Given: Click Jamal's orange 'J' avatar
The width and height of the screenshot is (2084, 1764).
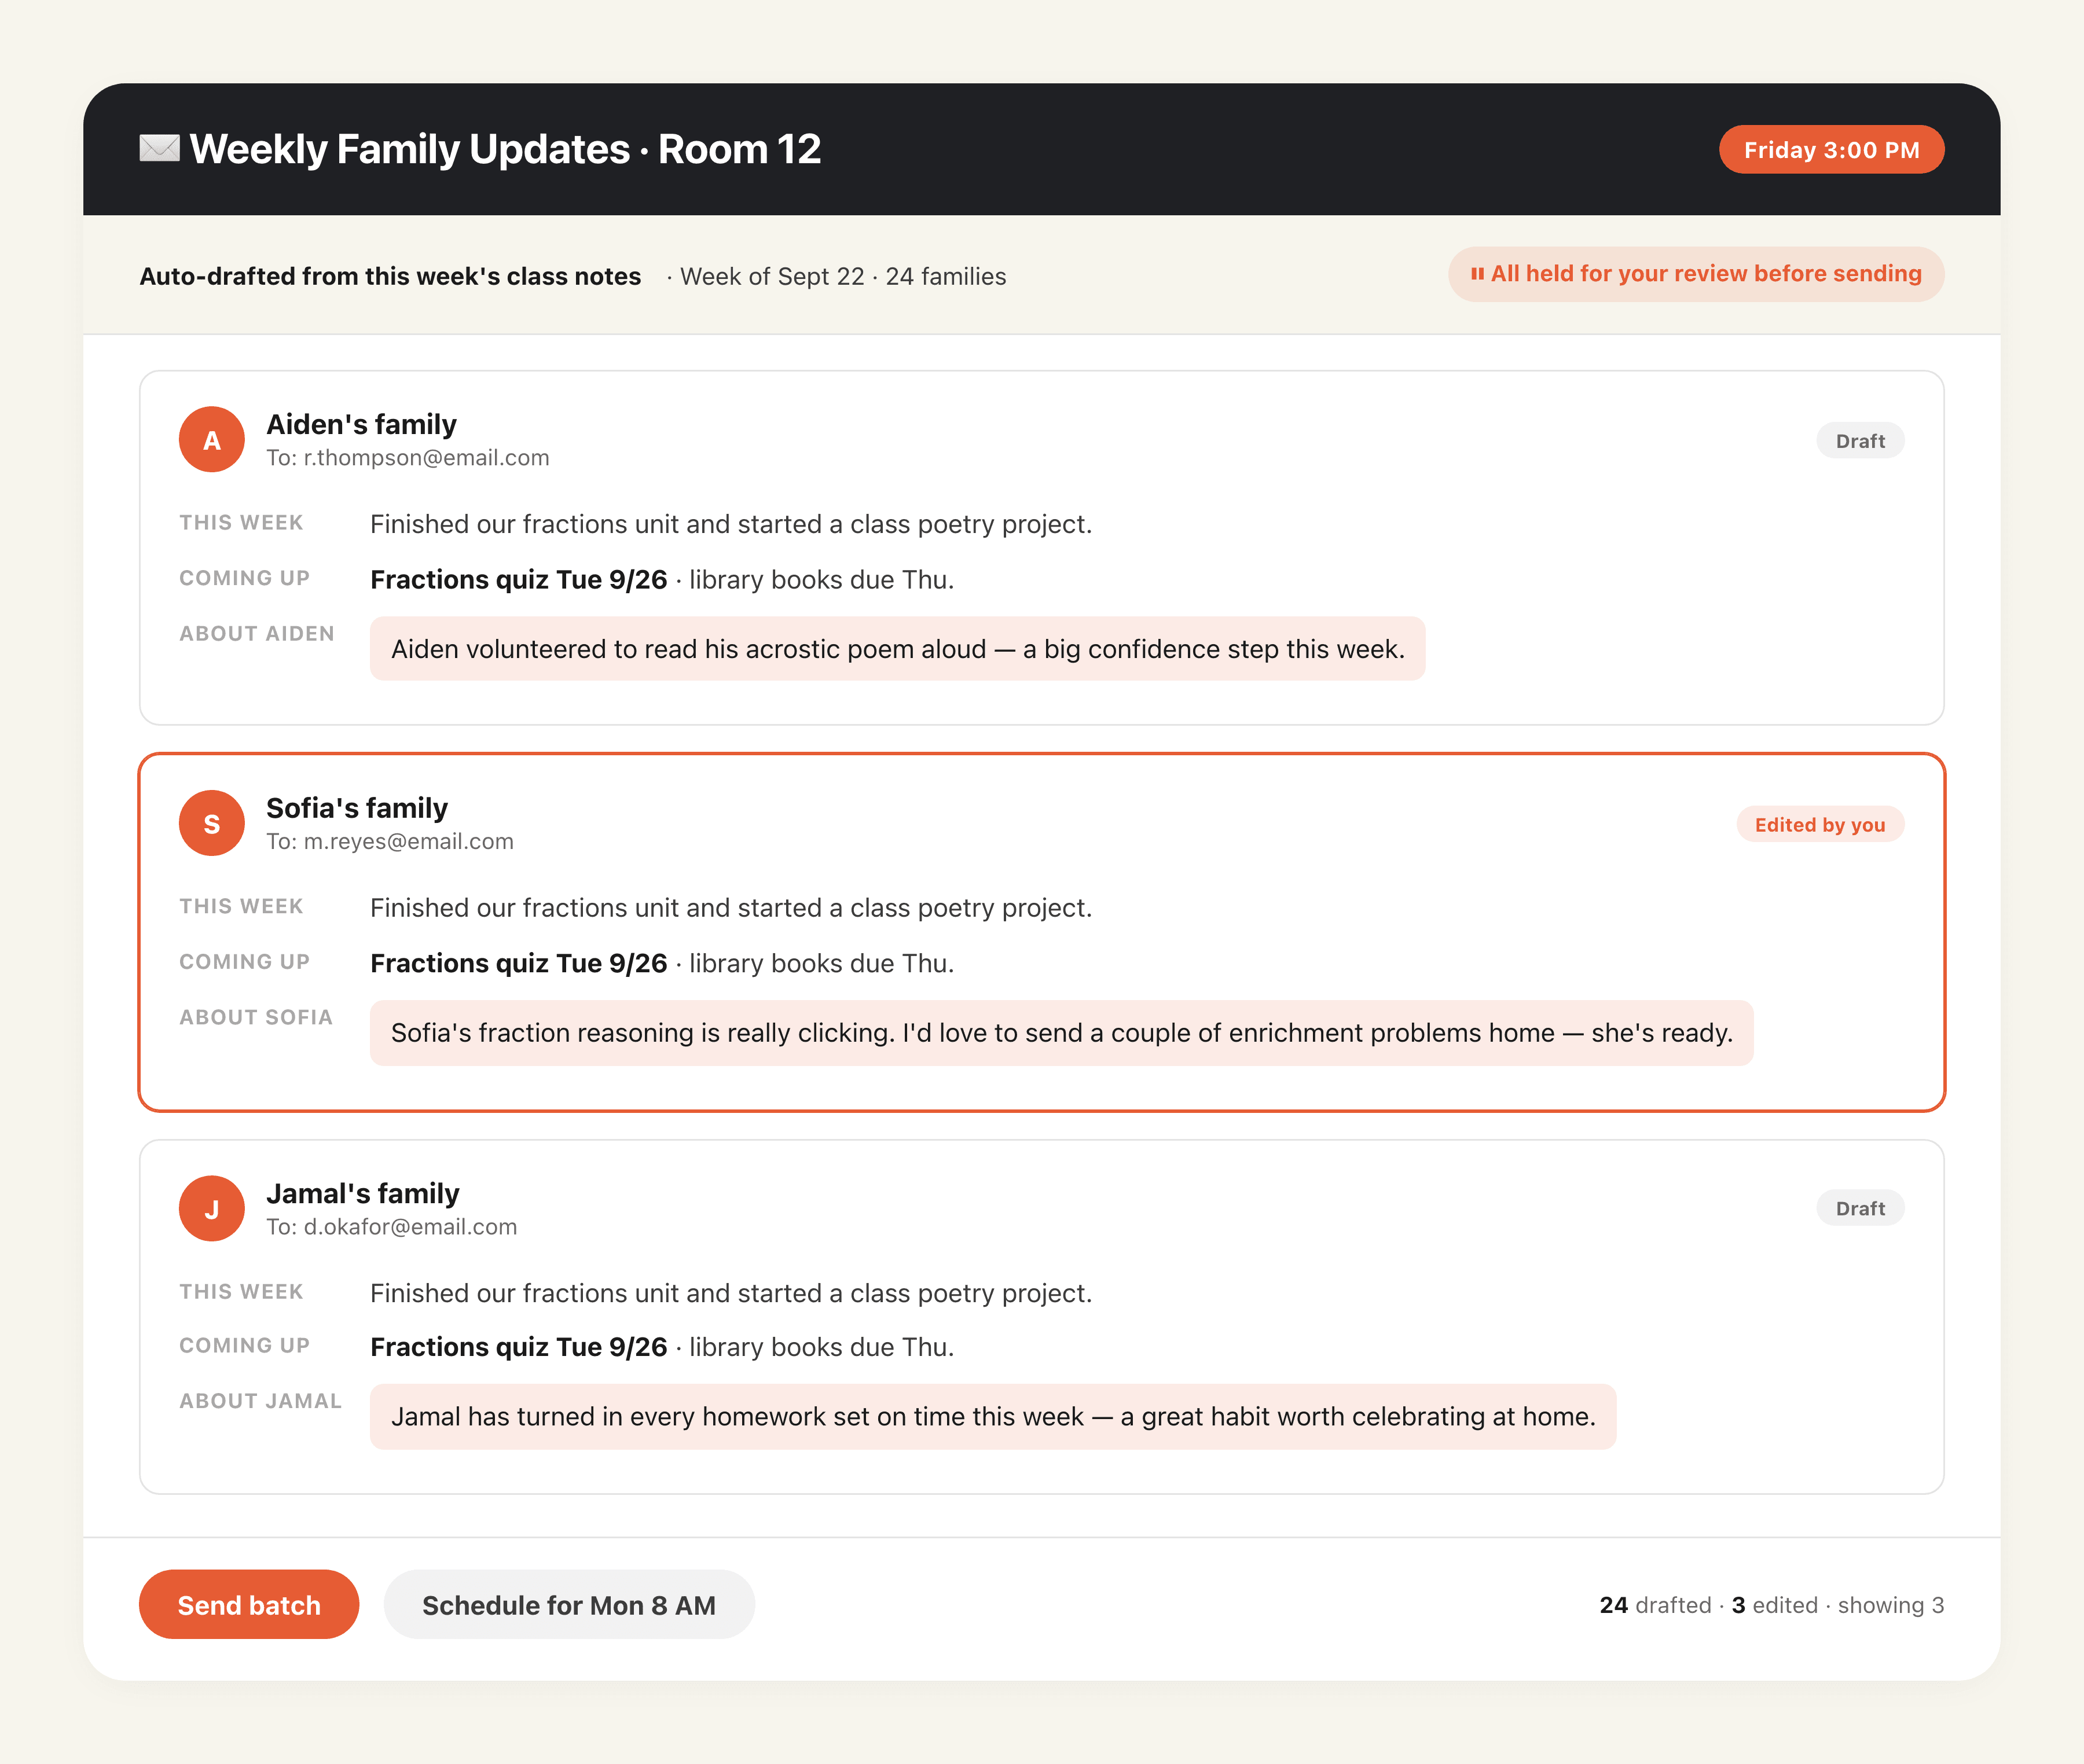Looking at the screenshot, I should pos(212,1208).
